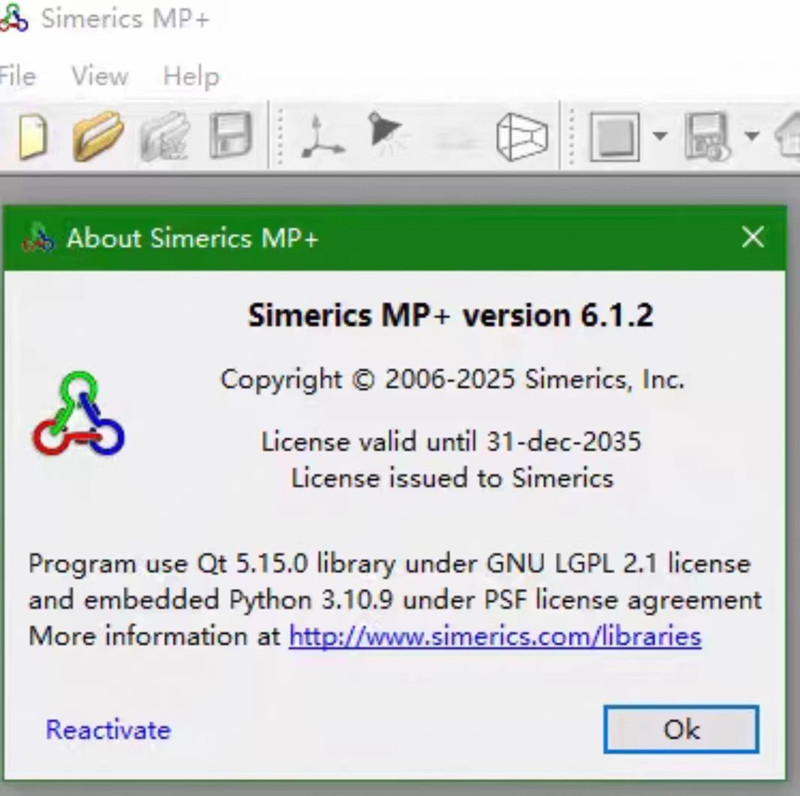The height and width of the screenshot is (796, 800).
Task: Click the Reactivate link
Action: (x=107, y=730)
